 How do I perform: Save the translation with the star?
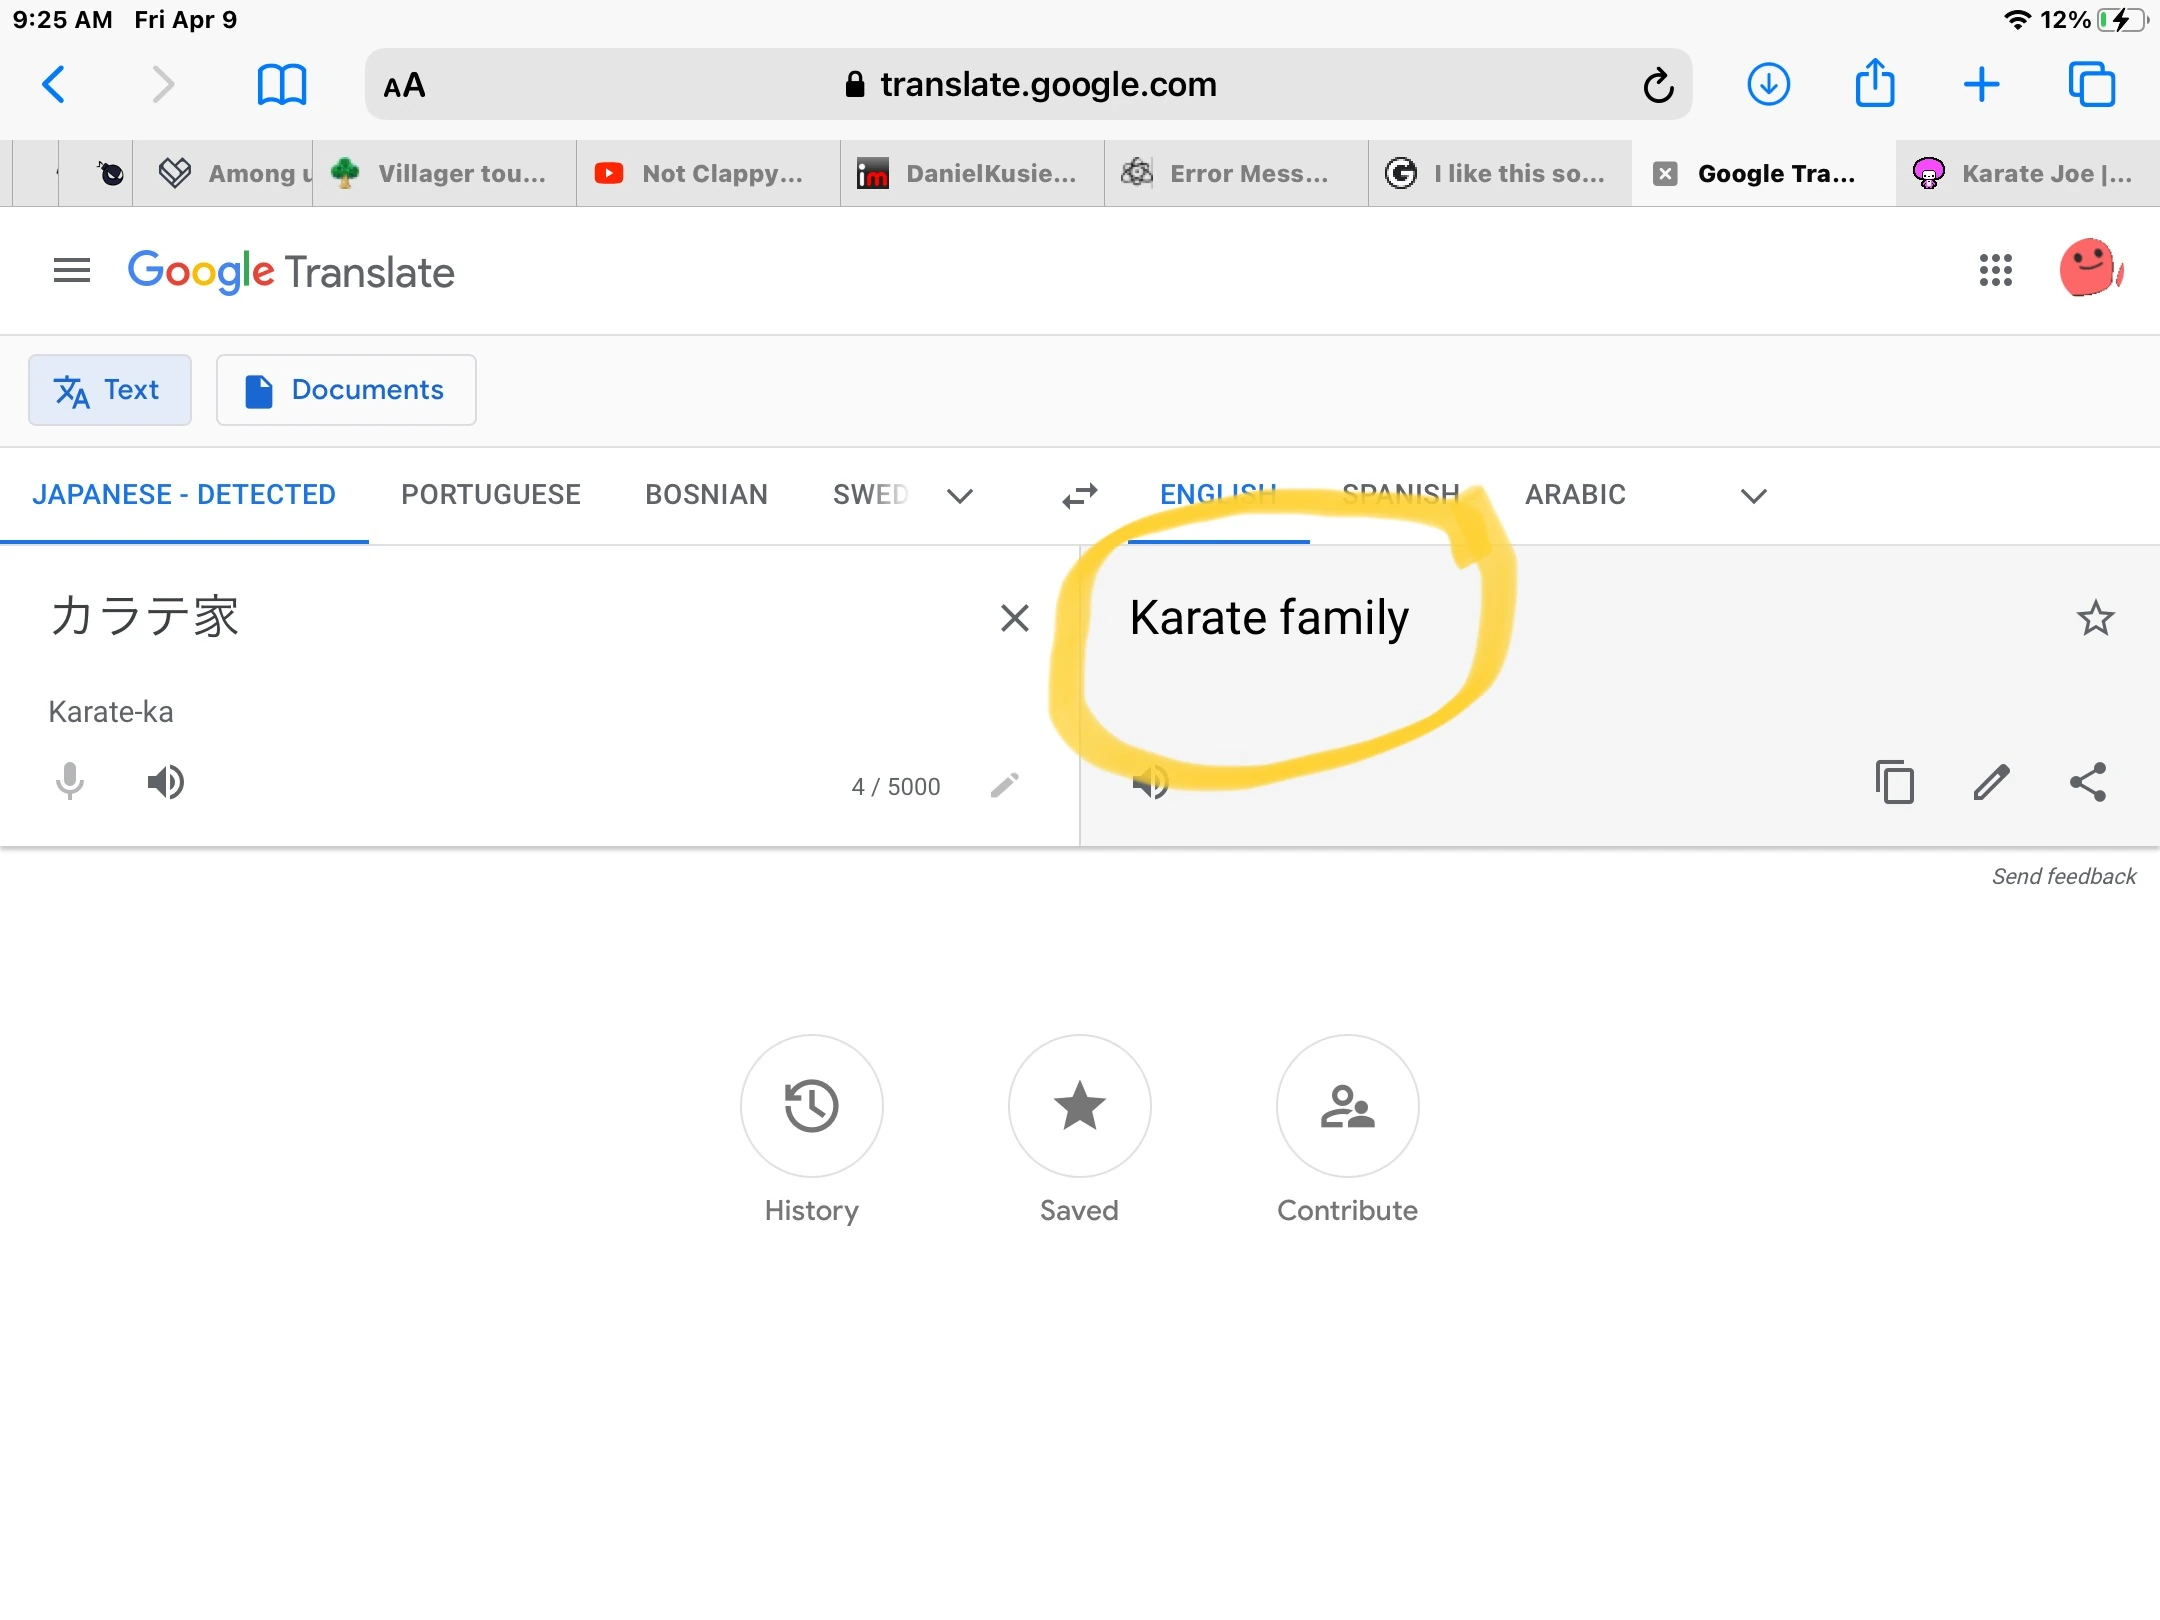click(x=2096, y=618)
